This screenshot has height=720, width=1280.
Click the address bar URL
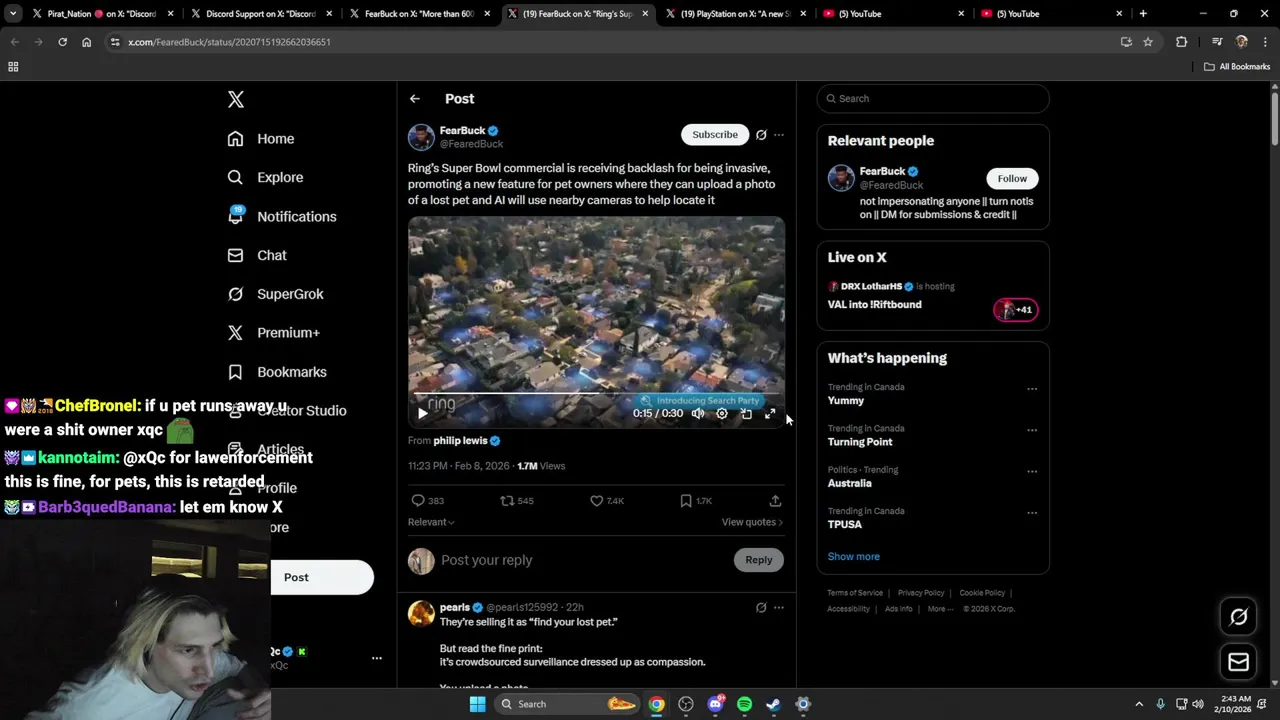(229, 42)
